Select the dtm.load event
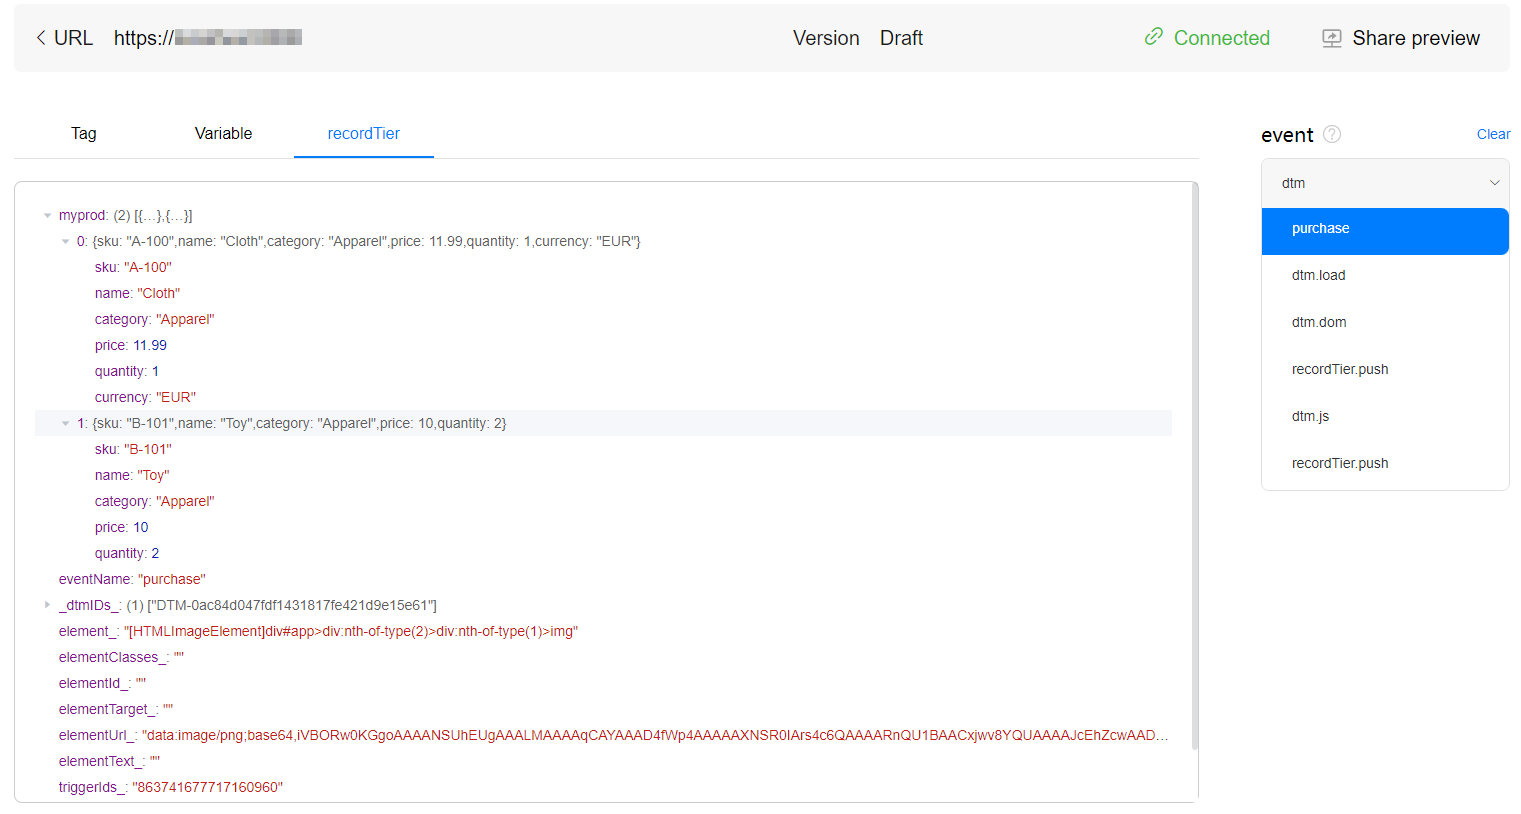The height and width of the screenshot is (814, 1521). tap(1385, 275)
